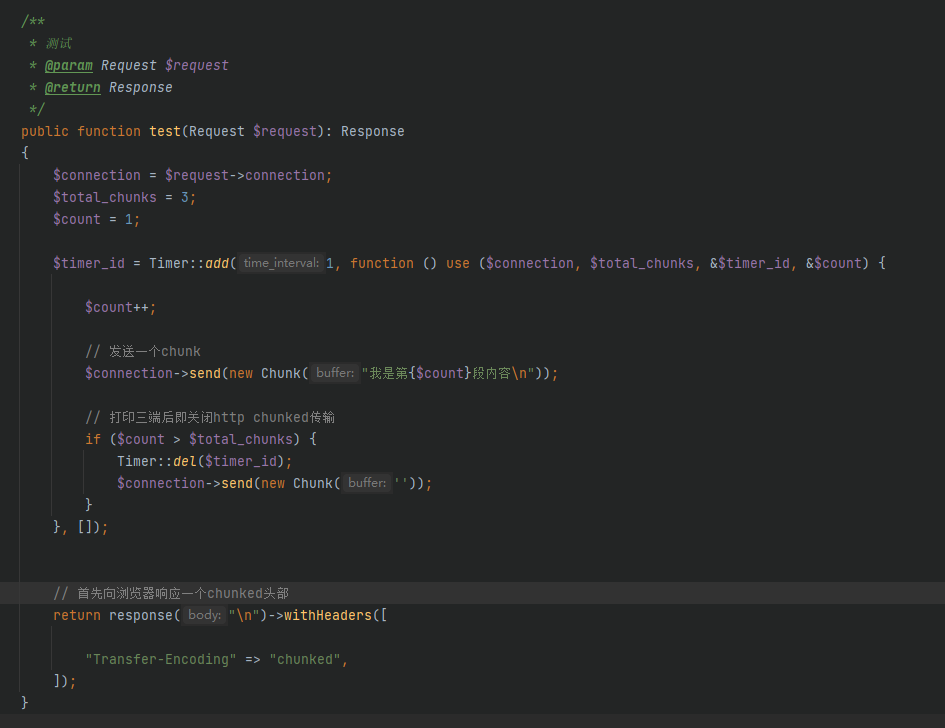Image resolution: width=945 pixels, height=728 pixels.
Task: Click the 我是第{$count}段内容 string
Action: coord(448,373)
